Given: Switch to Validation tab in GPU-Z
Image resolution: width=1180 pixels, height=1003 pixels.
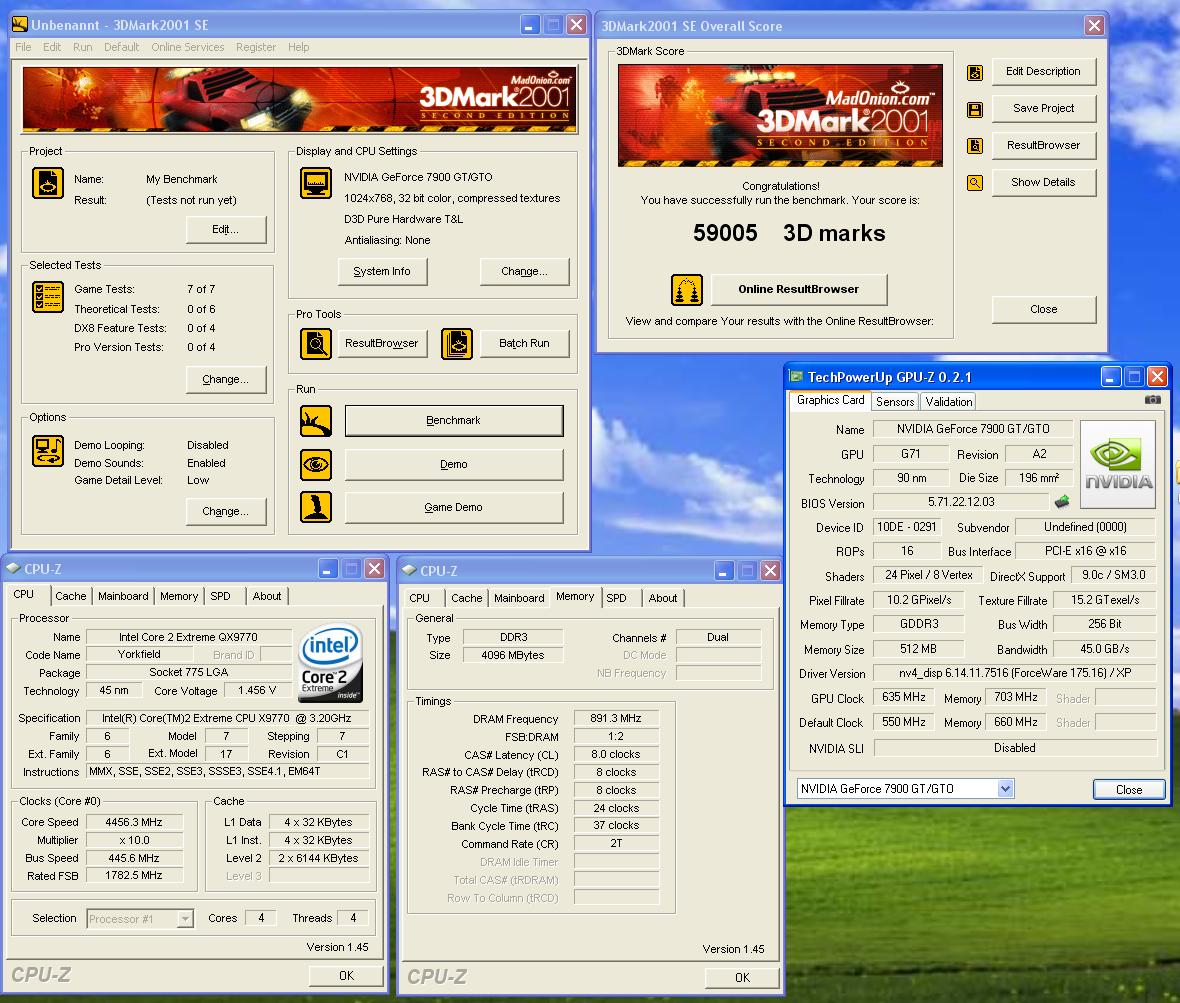Looking at the screenshot, I should pyautogui.click(x=948, y=402).
